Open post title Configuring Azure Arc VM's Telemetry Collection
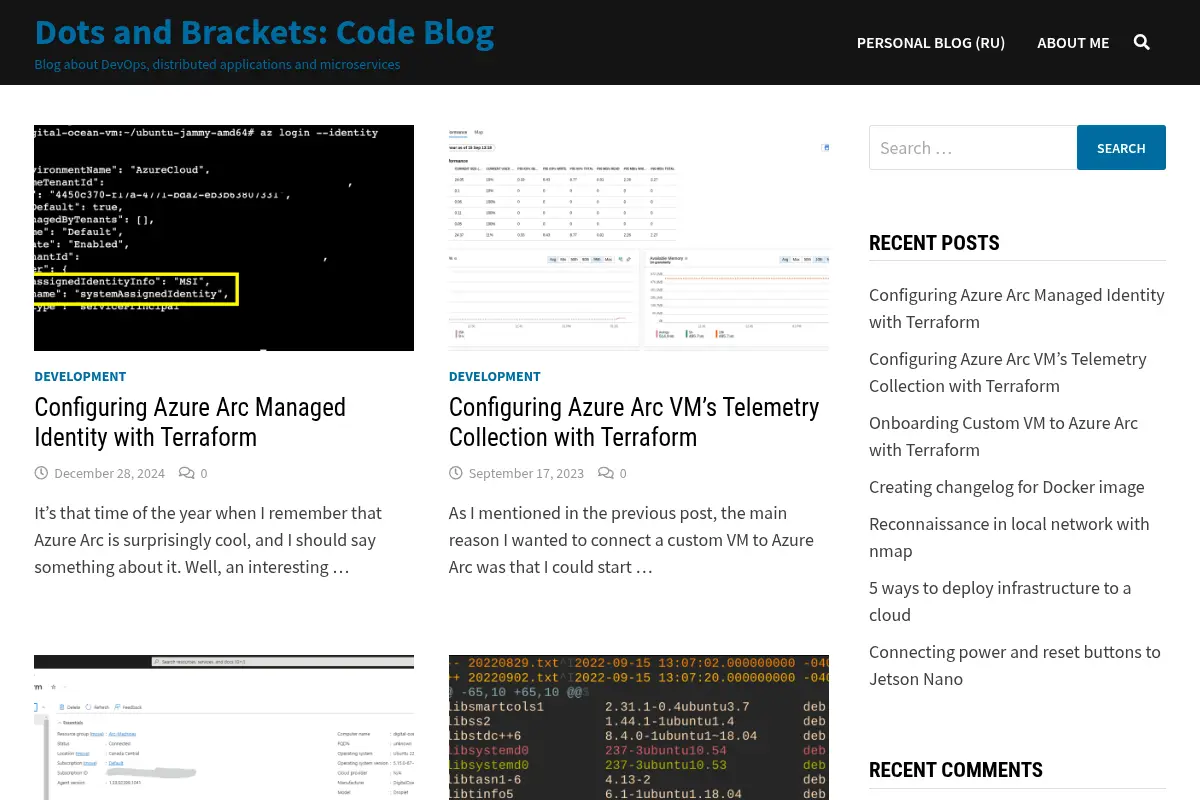This screenshot has width=1200, height=800. (x=634, y=422)
